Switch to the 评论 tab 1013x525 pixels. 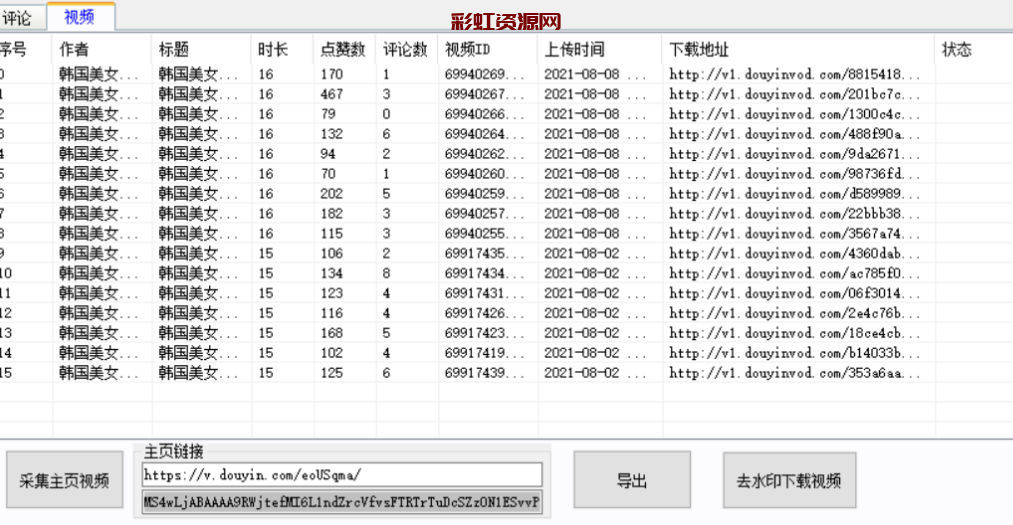[18, 17]
